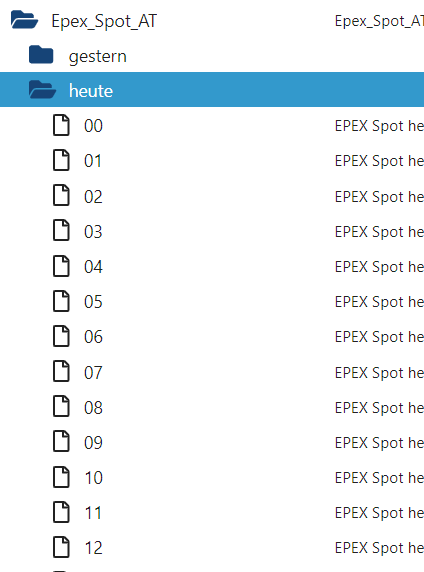Click the file icon for state 00

[61, 125]
